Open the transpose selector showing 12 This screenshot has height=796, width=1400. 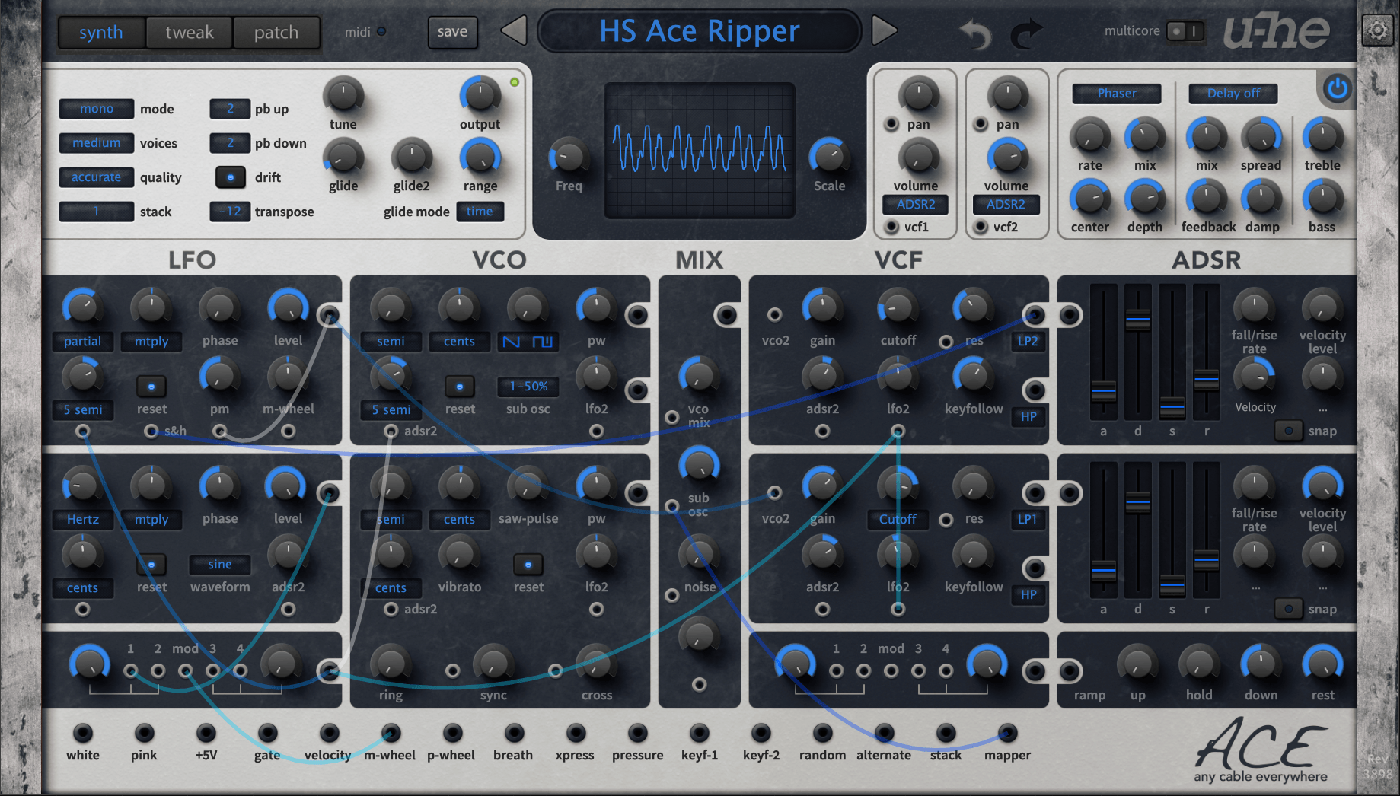(230, 211)
